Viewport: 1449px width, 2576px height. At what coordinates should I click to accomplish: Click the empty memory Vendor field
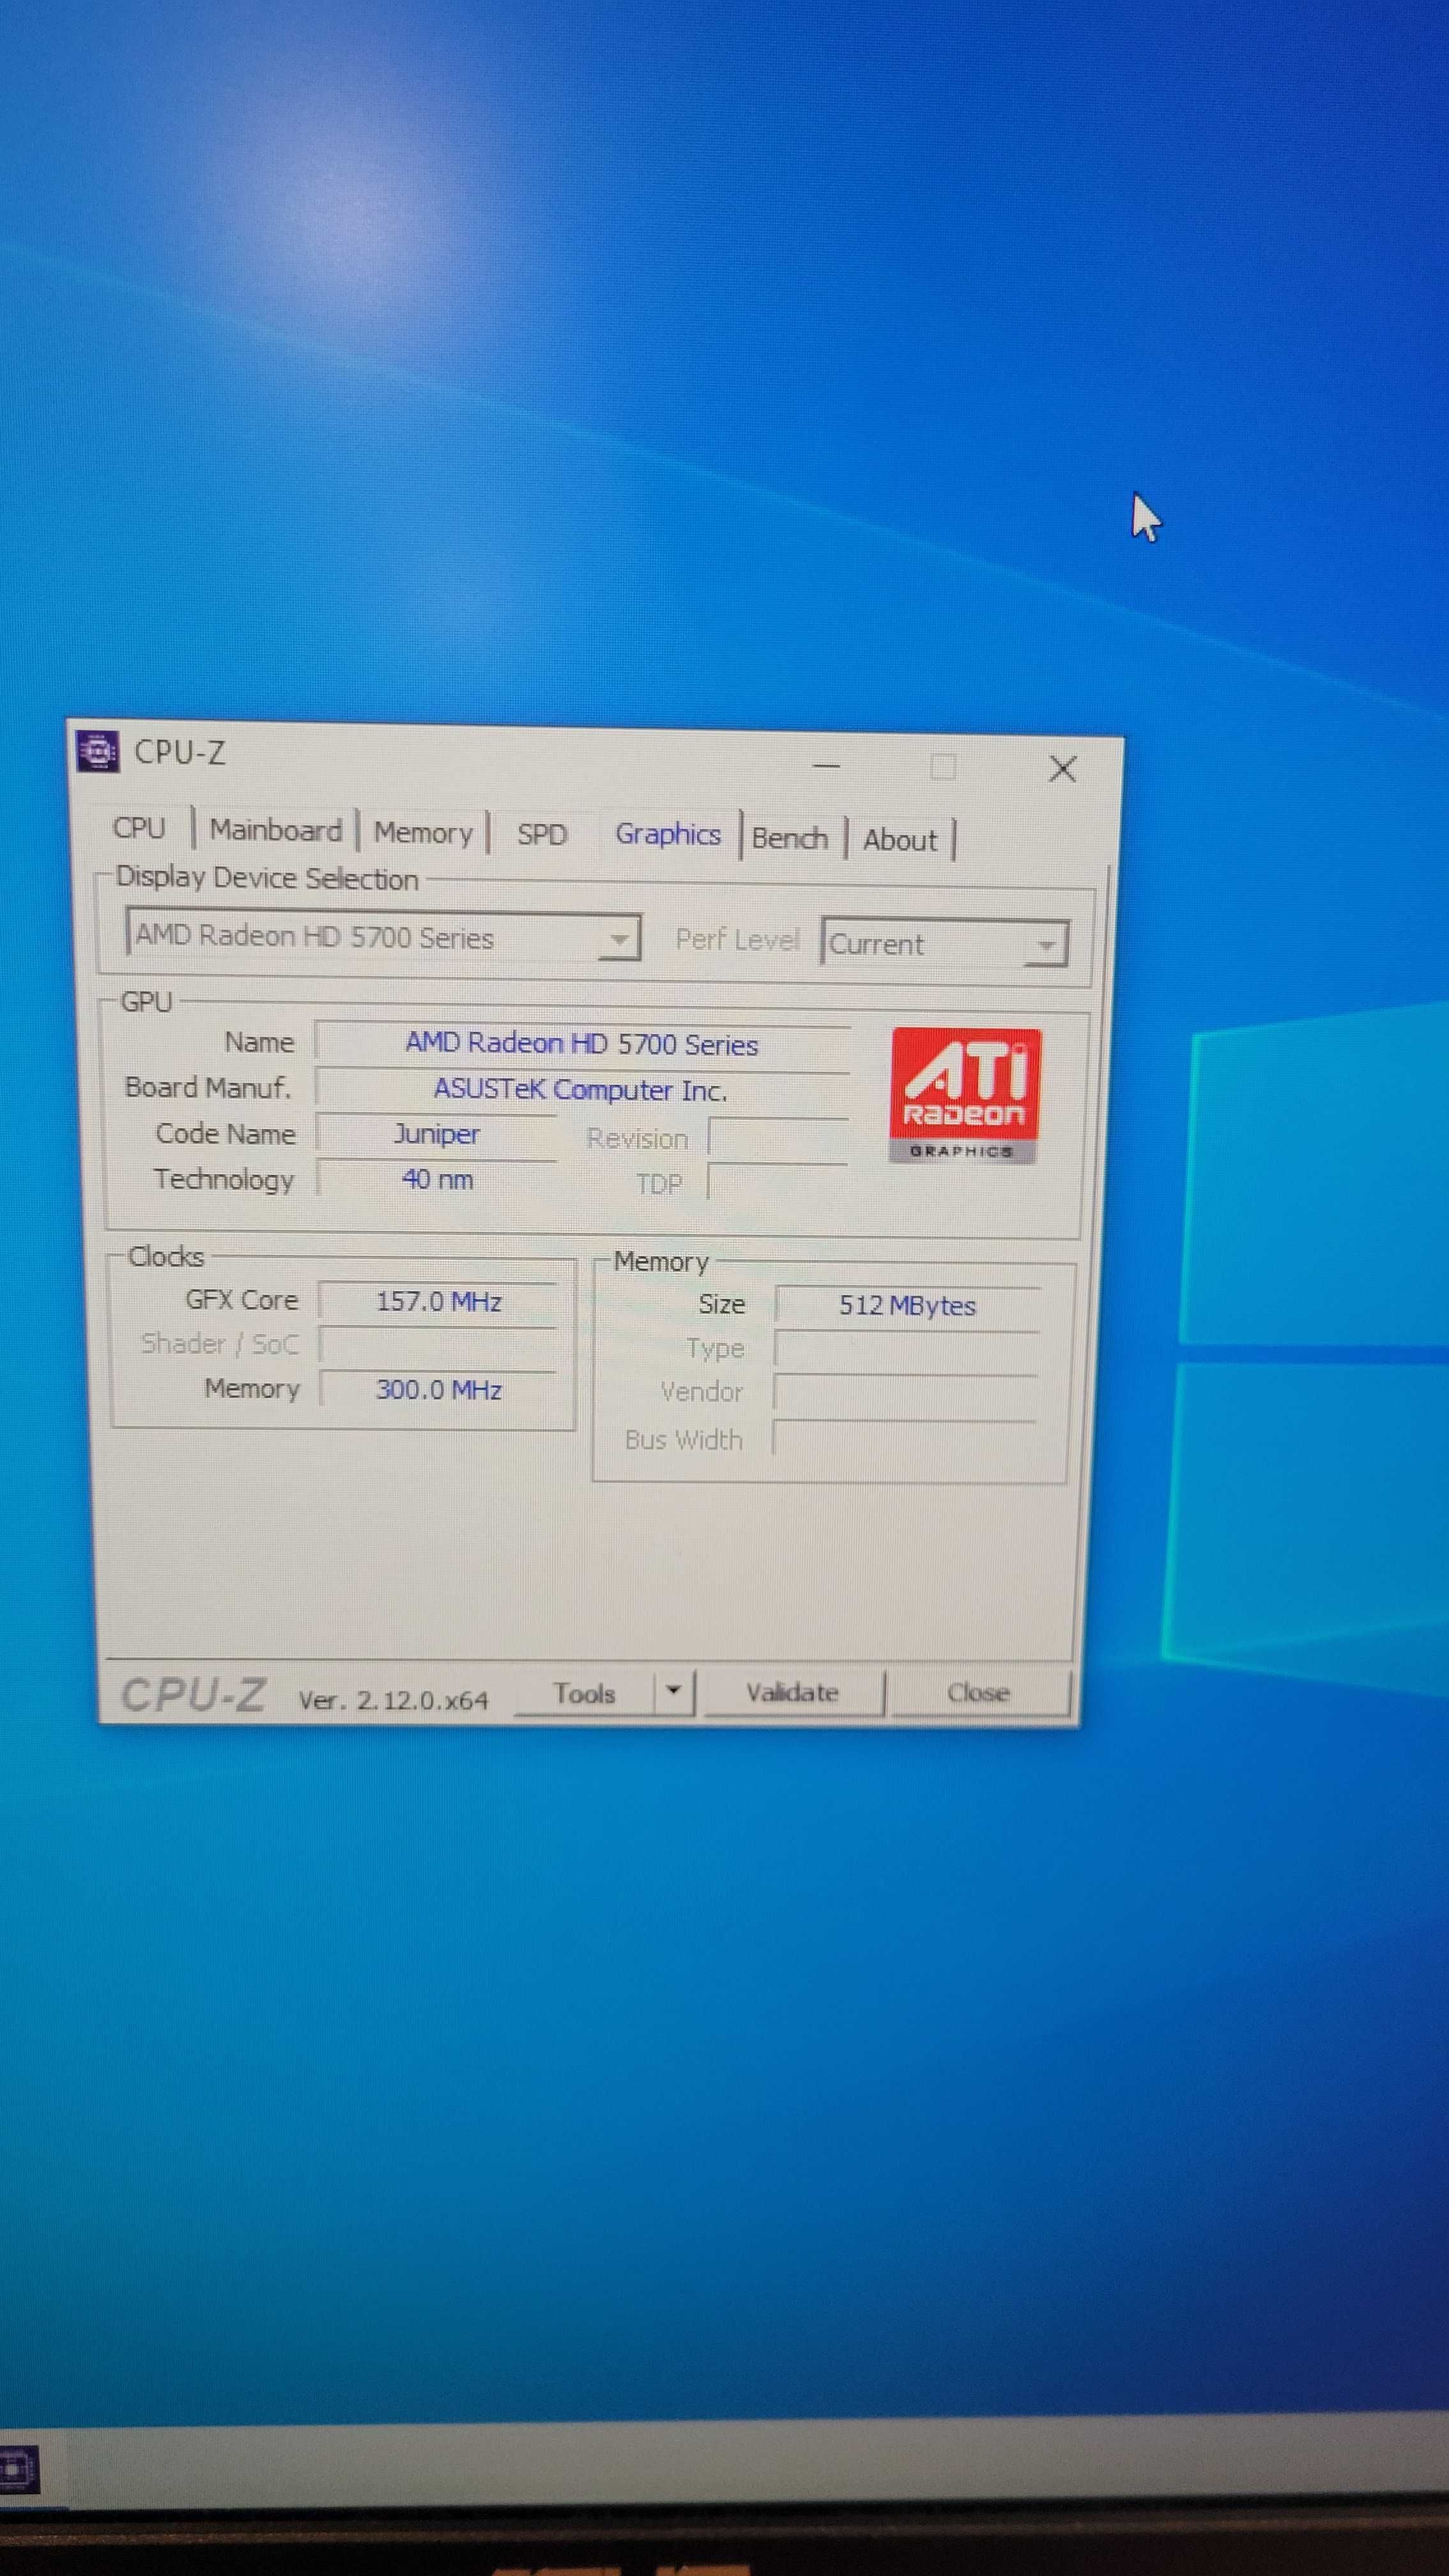pos(905,1393)
